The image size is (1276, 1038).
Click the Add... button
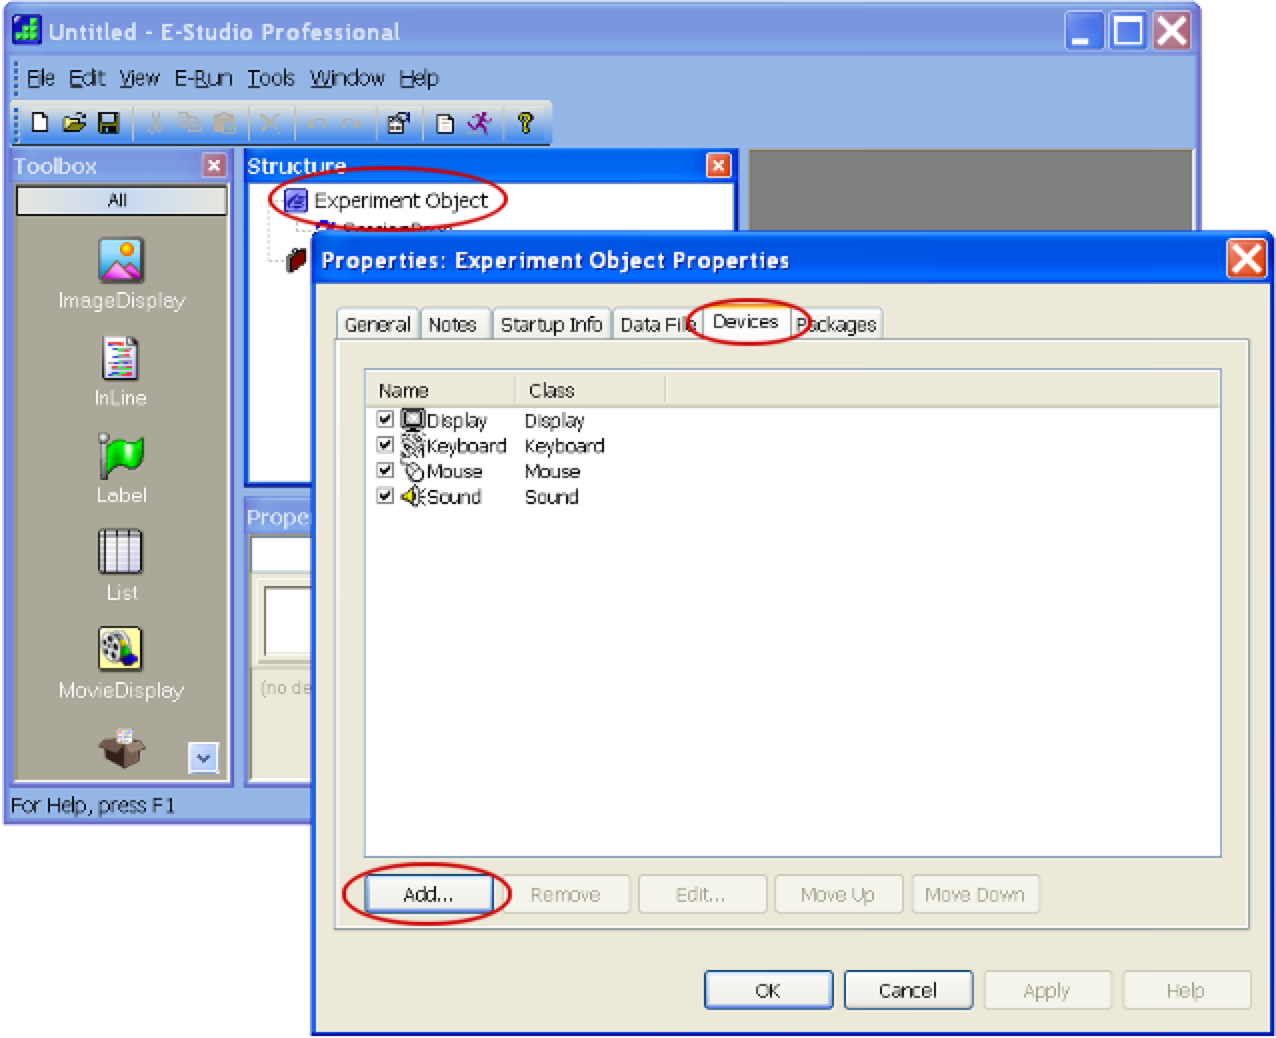point(428,894)
